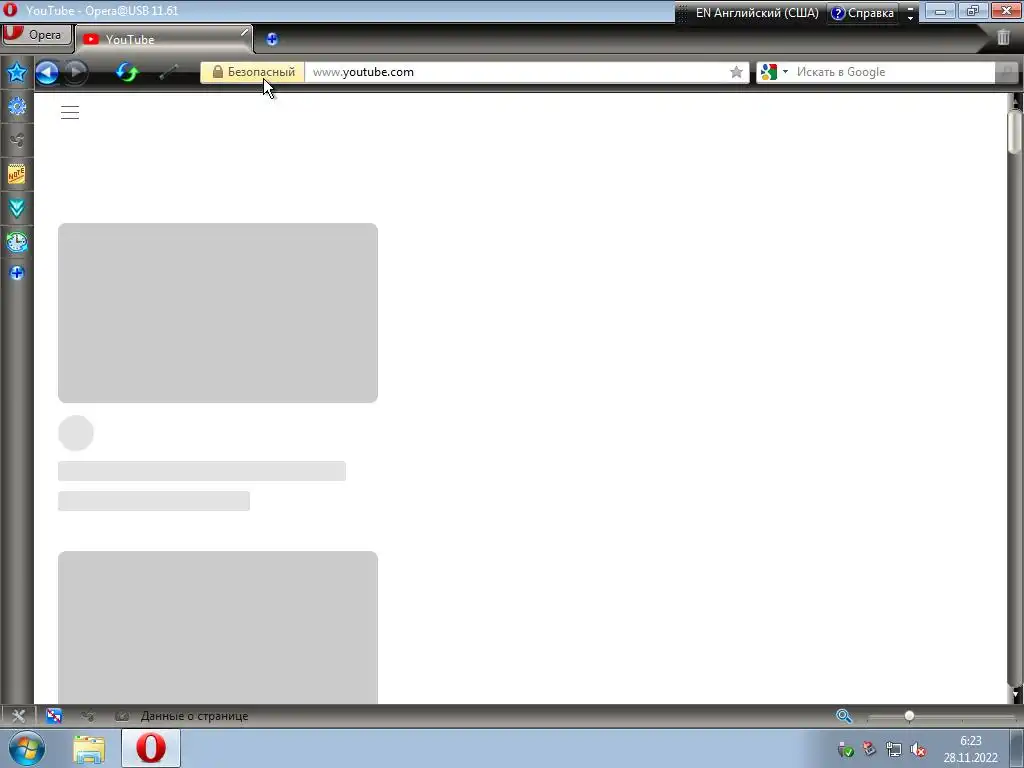Click the volume muted tray icon

click(x=918, y=750)
